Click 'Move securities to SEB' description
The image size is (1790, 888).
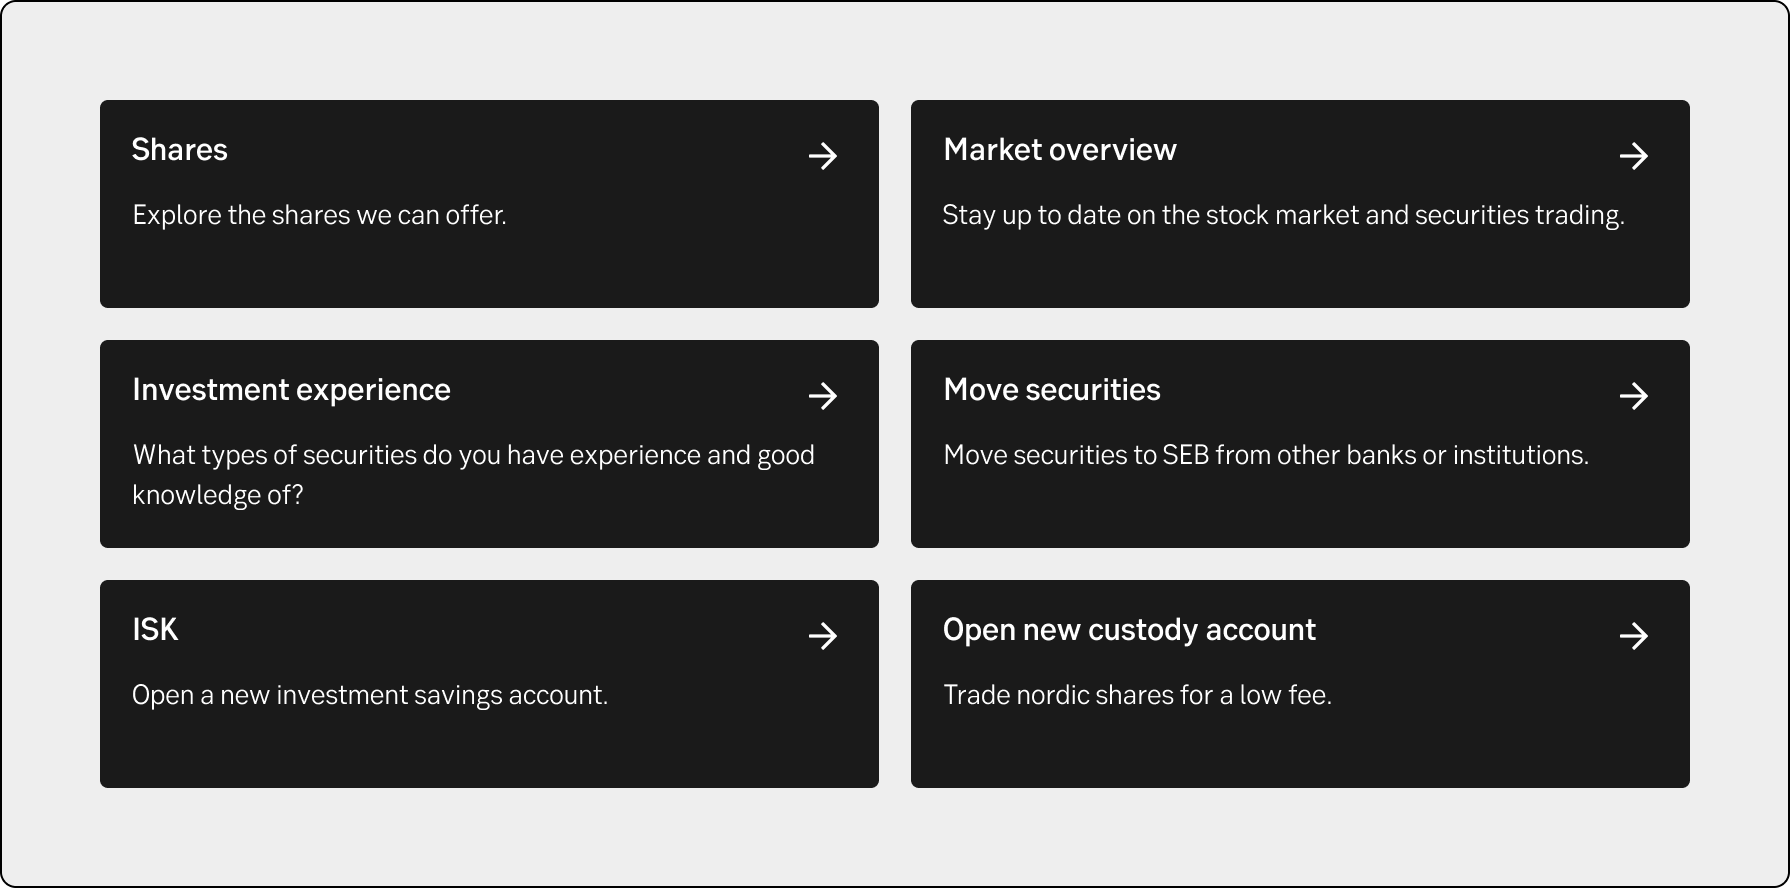point(1266,455)
